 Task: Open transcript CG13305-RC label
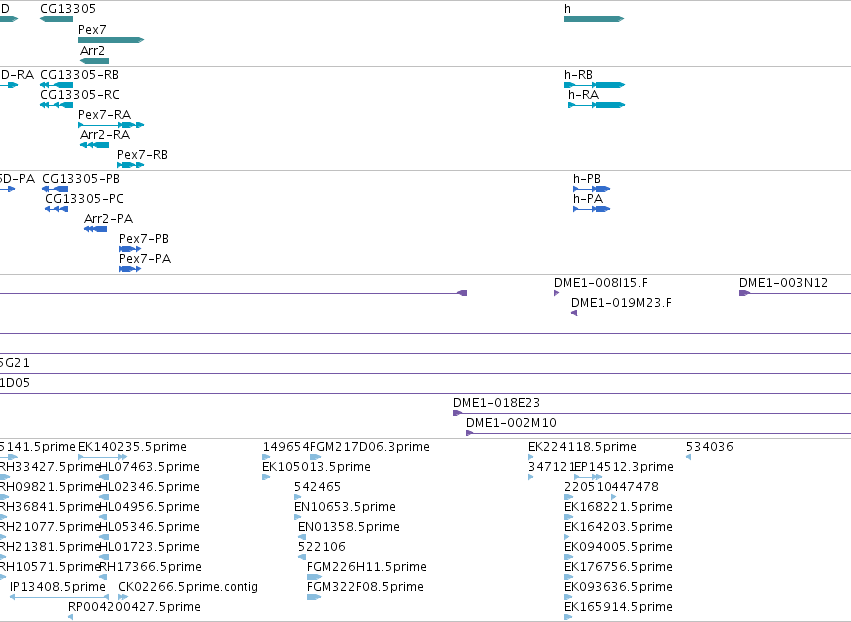pos(80,95)
